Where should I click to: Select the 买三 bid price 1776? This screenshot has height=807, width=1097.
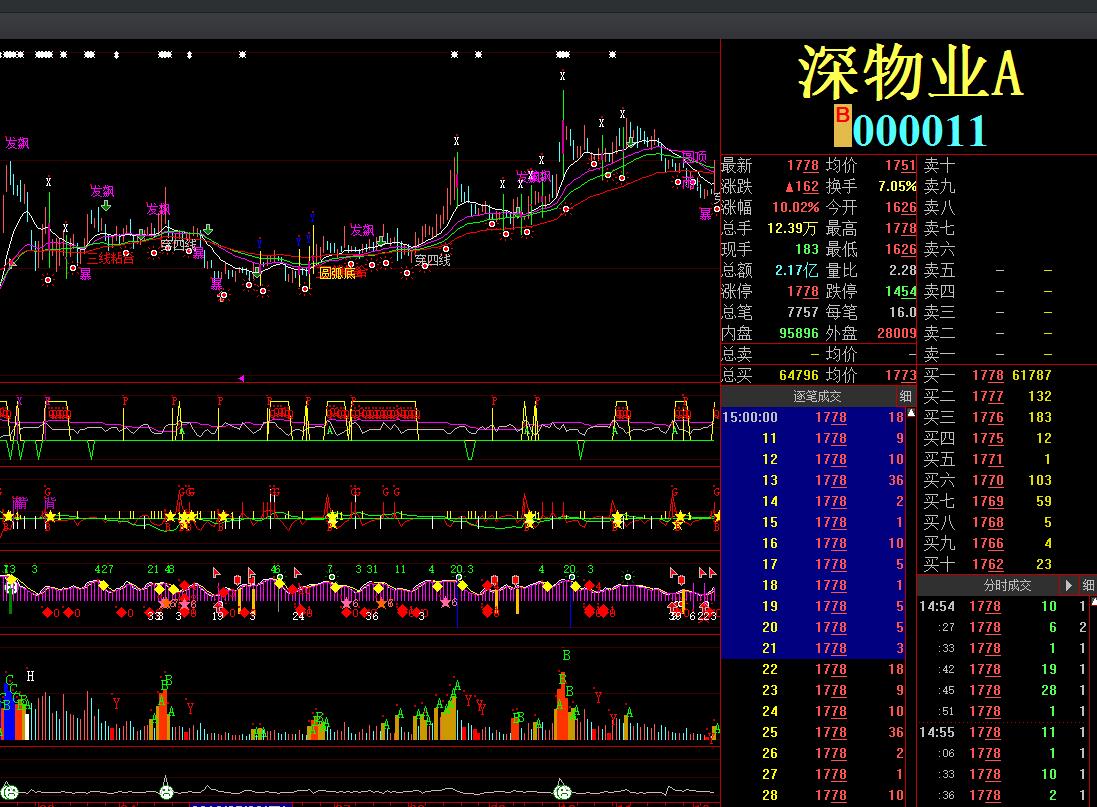point(988,418)
